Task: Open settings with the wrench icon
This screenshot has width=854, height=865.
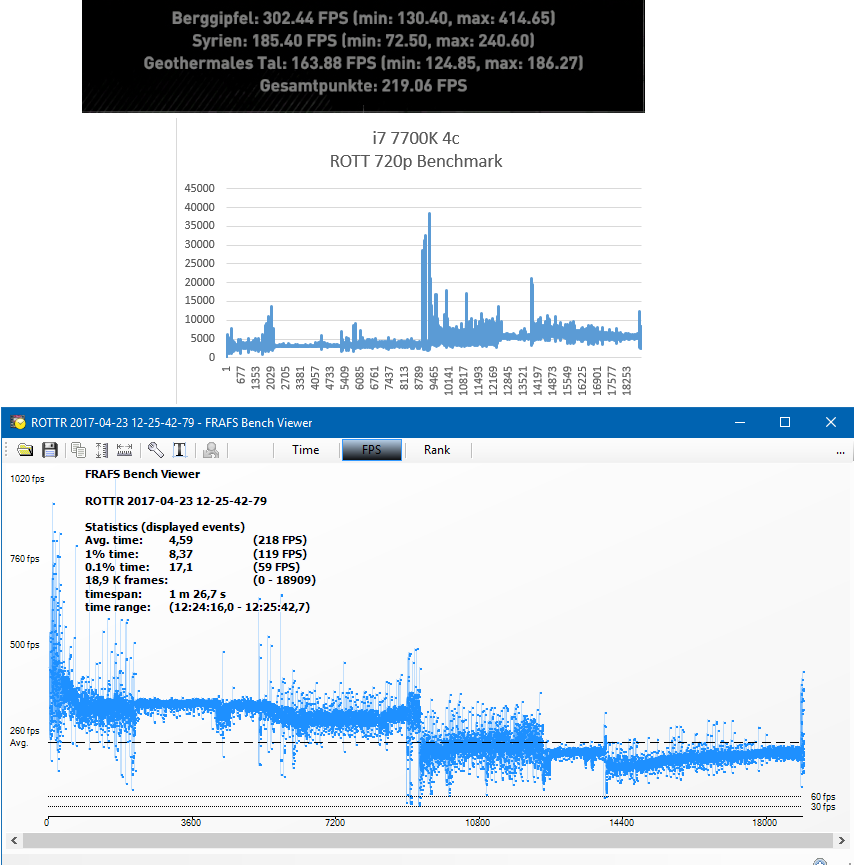Action: pos(156,450)
